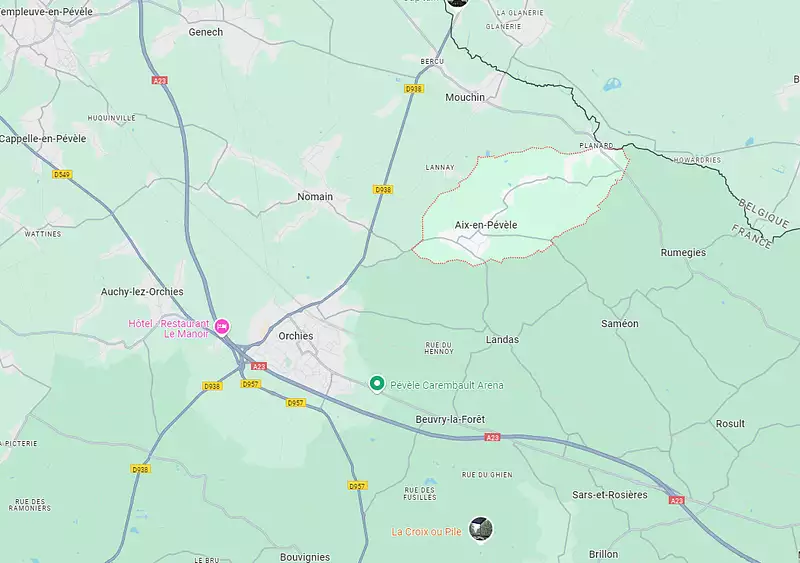The height and width of the screenshot is (563, 800).
Task: Click the Hôtel - Restaurant Le Manoir label
Action: point(169,329)
